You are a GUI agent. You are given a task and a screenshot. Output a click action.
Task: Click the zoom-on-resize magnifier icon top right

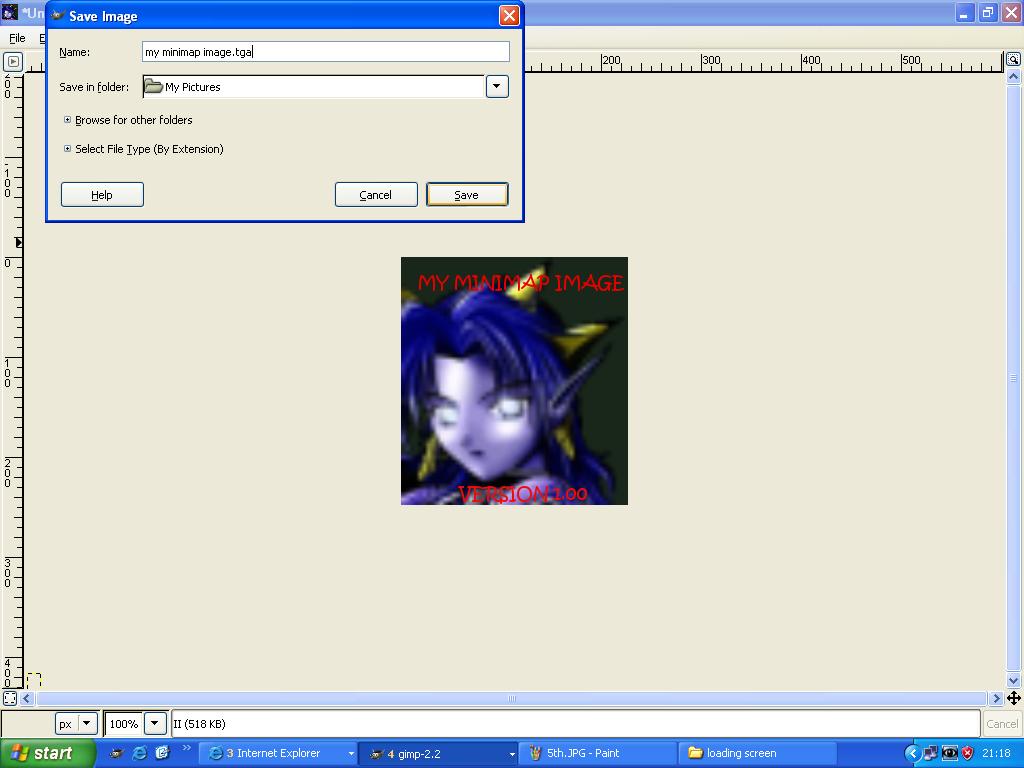click(1013, 59)
